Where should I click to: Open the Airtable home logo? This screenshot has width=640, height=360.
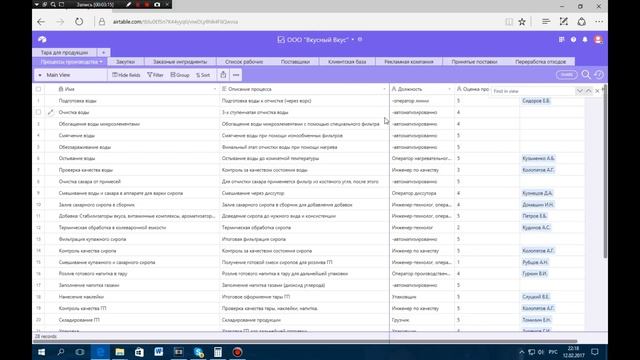[42, 40]
